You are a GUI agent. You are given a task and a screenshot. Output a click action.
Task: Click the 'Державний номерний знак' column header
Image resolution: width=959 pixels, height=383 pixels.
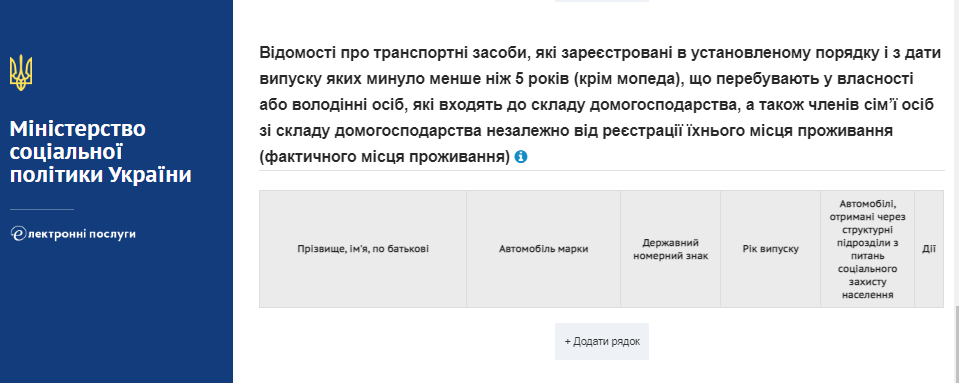pyautogui.click(x=670, y=249)
